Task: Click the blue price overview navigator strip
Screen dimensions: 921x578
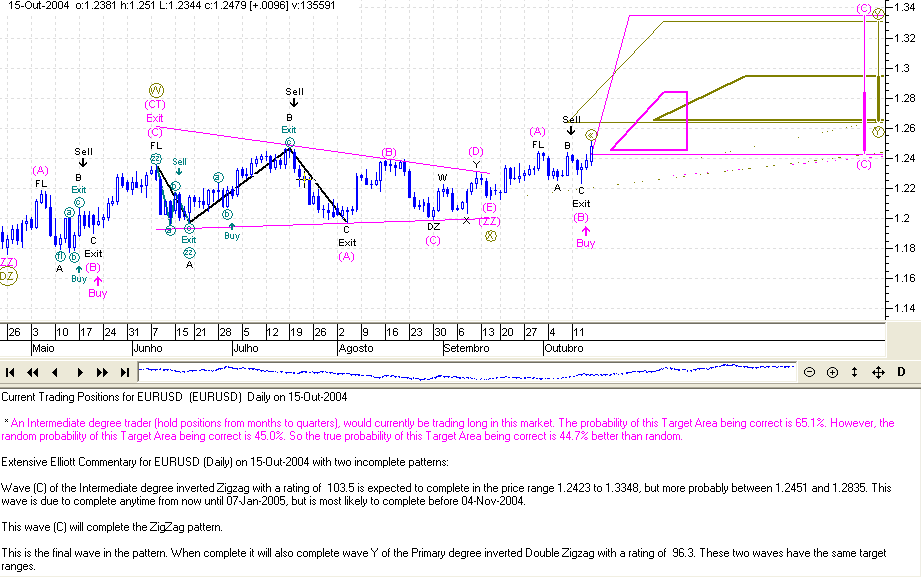Action: pos(467,372)
